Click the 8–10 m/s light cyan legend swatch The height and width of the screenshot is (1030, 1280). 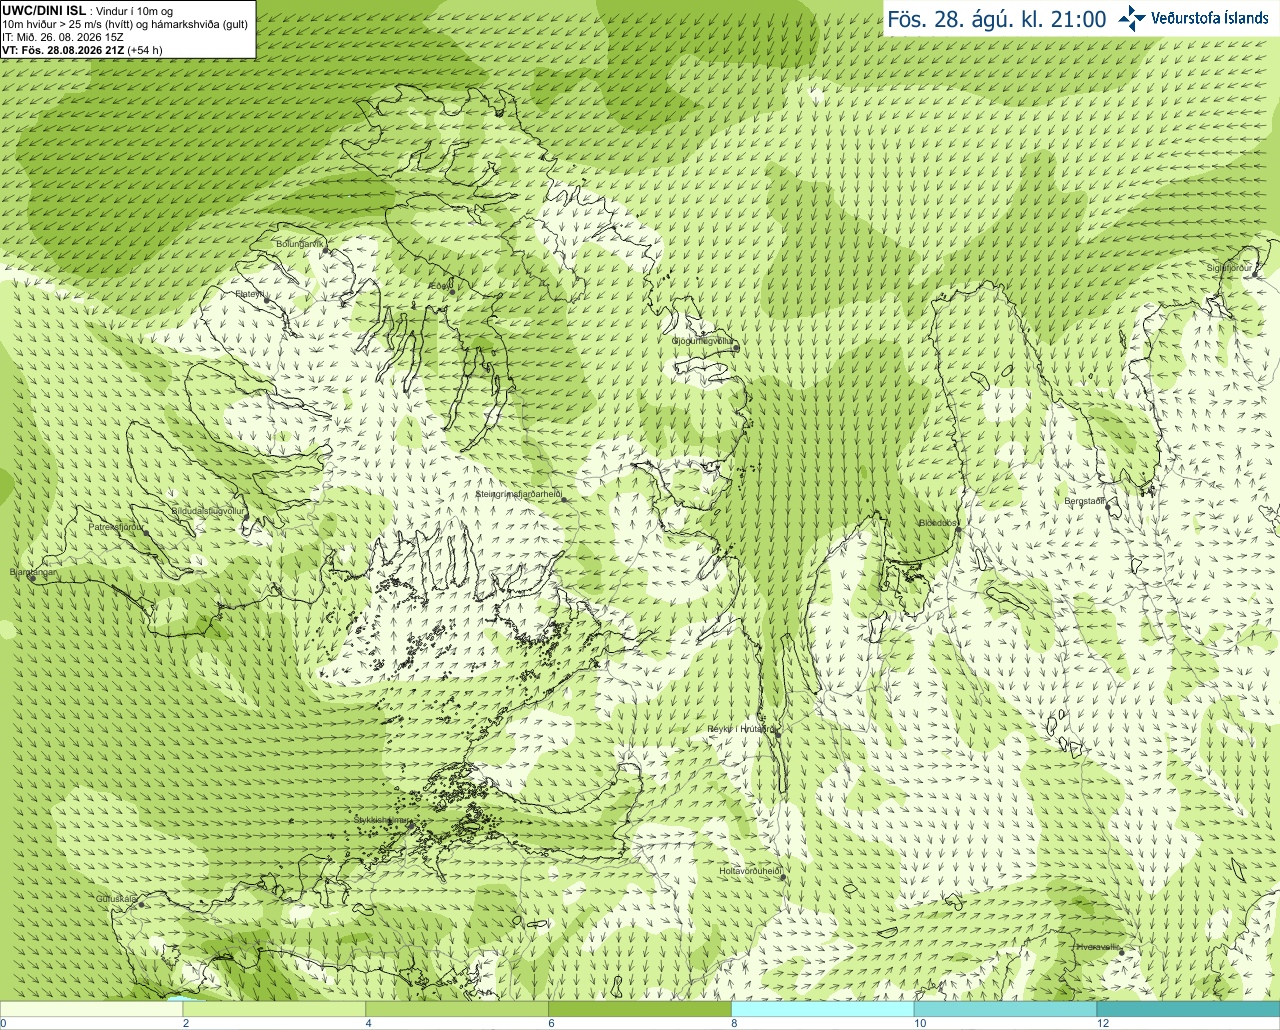click(823, 1009)
